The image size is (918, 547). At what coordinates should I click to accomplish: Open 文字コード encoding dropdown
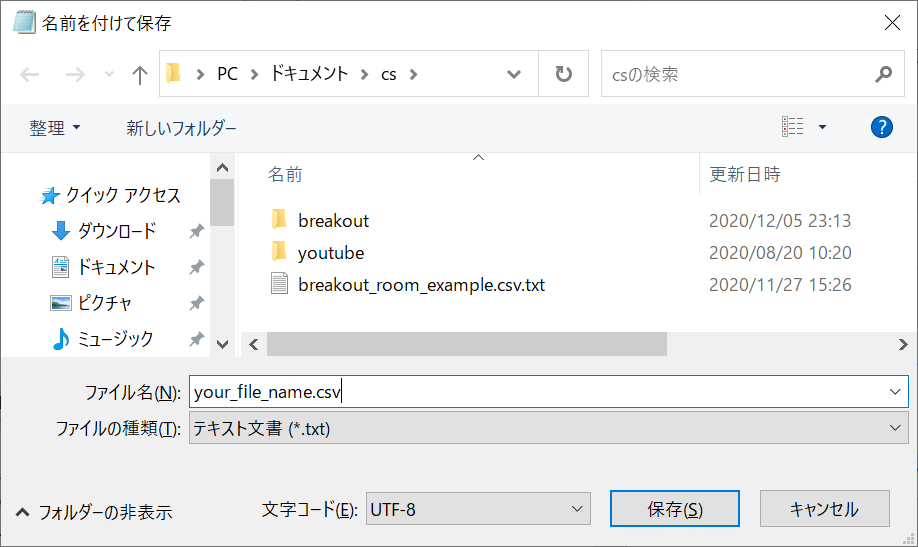tap(478, 509)
